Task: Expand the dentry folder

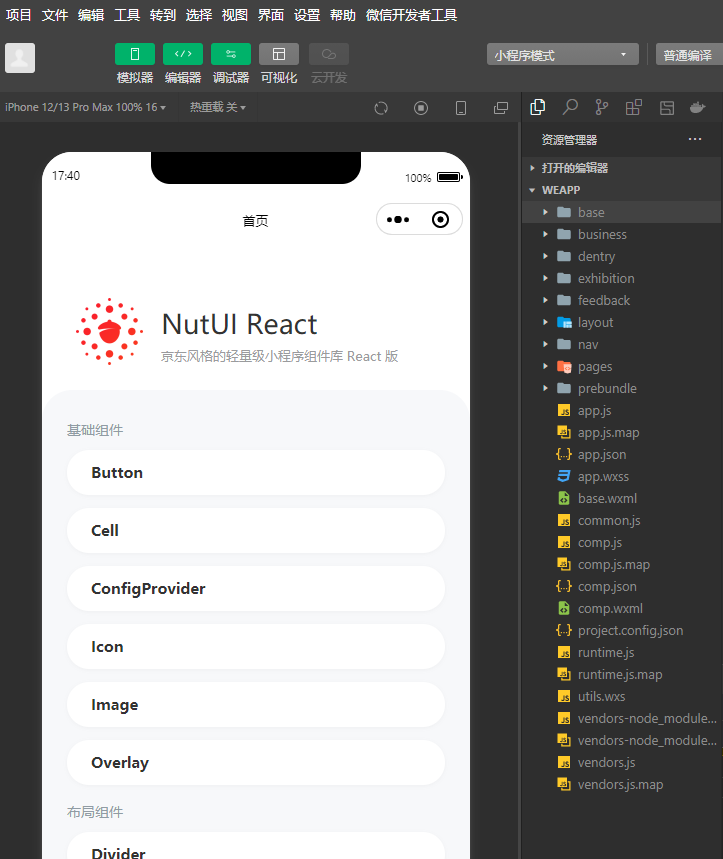Action: point(622,256)
